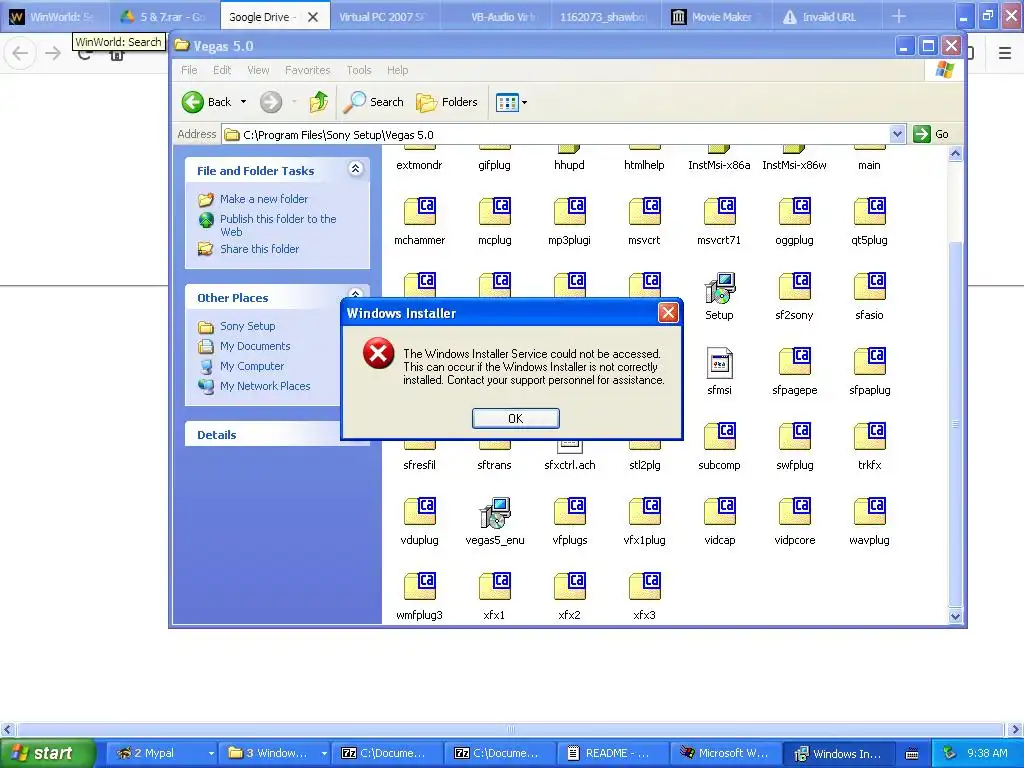Select the msvcrt71 cabinet file icon
This screenshot has height=768, width=1024.
point(720,211)
